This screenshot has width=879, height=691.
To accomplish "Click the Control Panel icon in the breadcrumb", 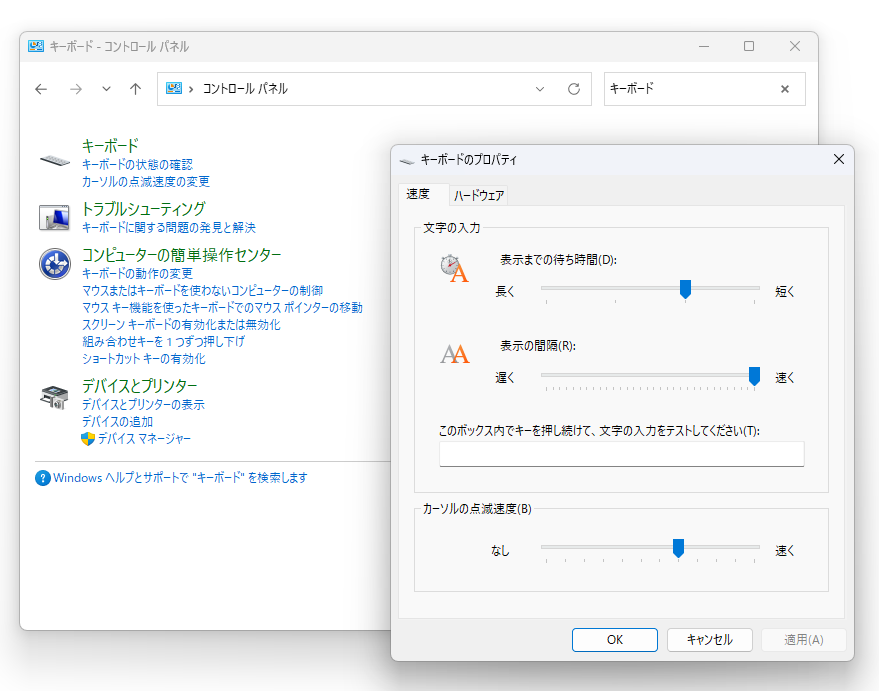I will coord(172,89).
